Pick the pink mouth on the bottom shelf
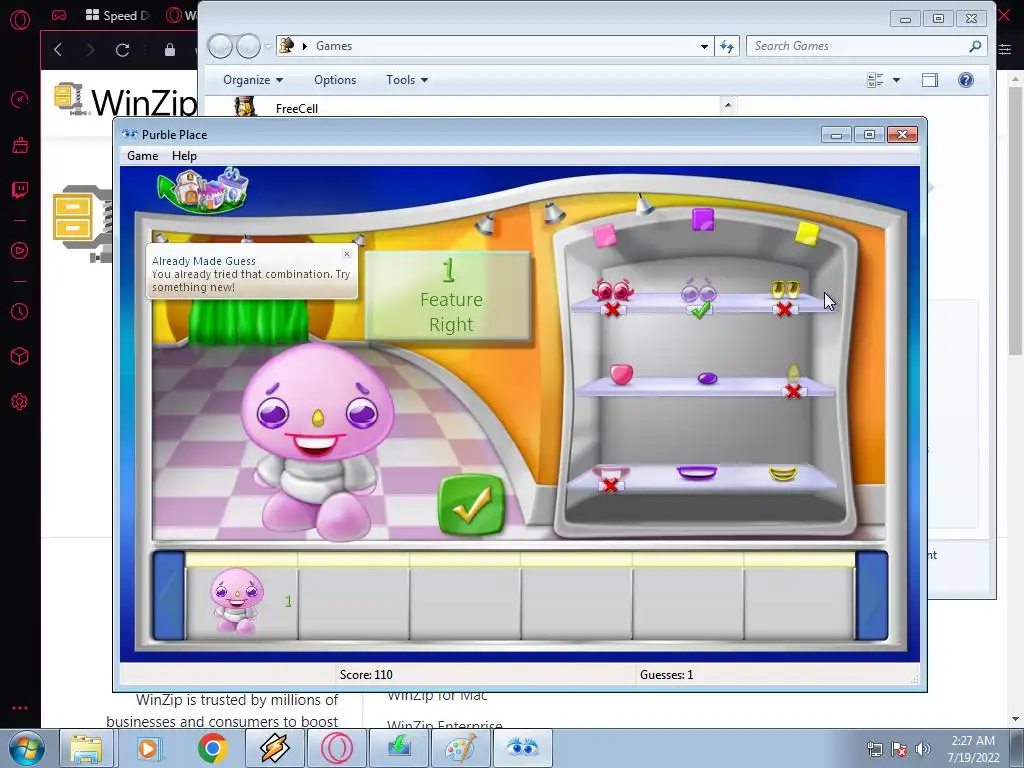This screenshot has height=768, width=1024. [x=611, y=473]
